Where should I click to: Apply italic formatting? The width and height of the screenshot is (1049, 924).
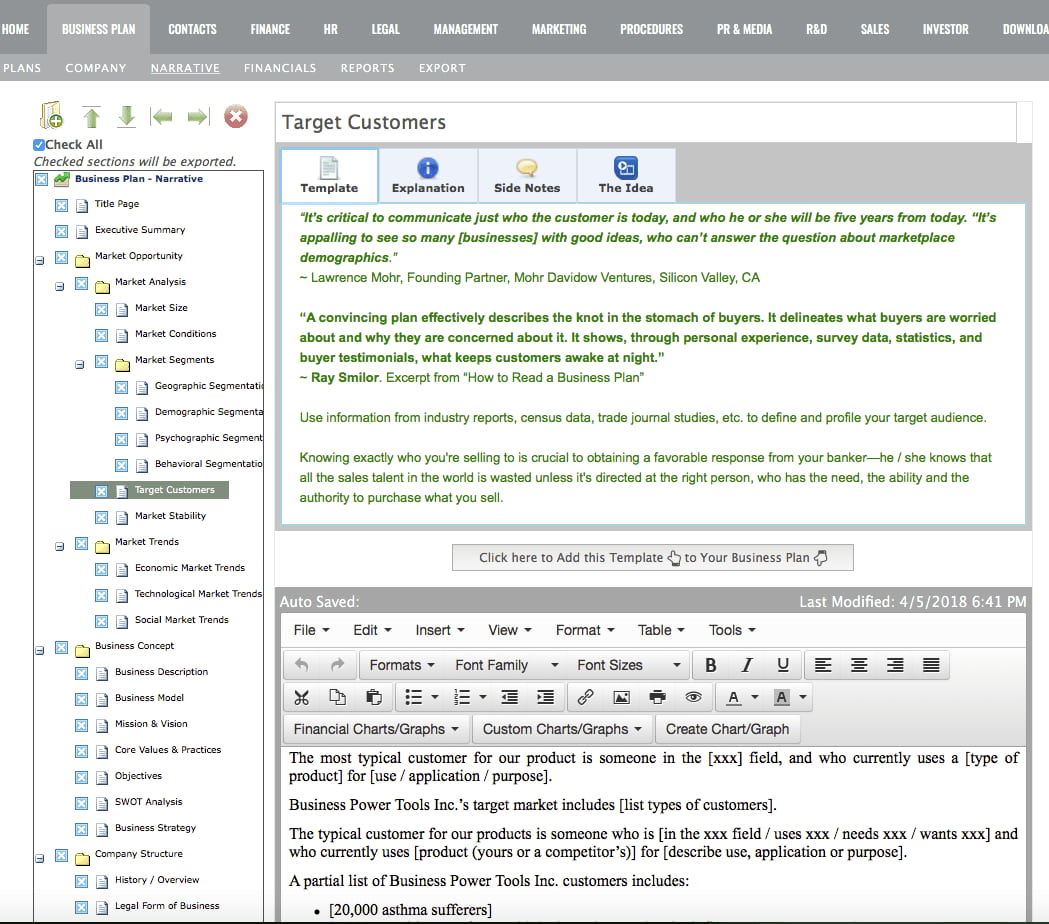click(x=747, y=665)
